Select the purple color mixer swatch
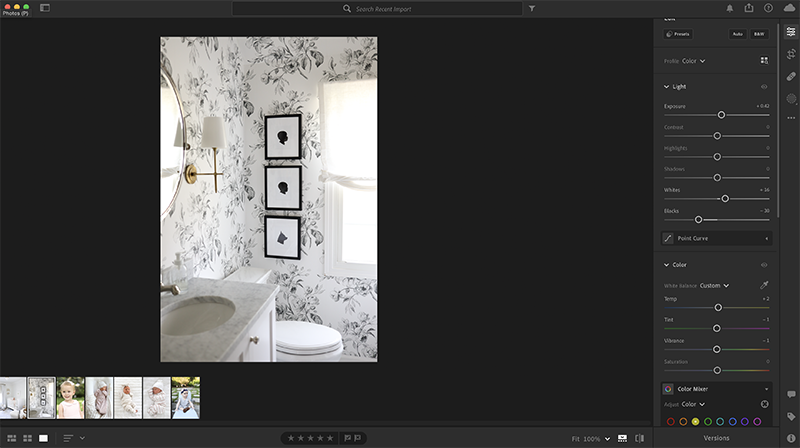The width and height of the screenshot is (800, 448). click(745, 421)
